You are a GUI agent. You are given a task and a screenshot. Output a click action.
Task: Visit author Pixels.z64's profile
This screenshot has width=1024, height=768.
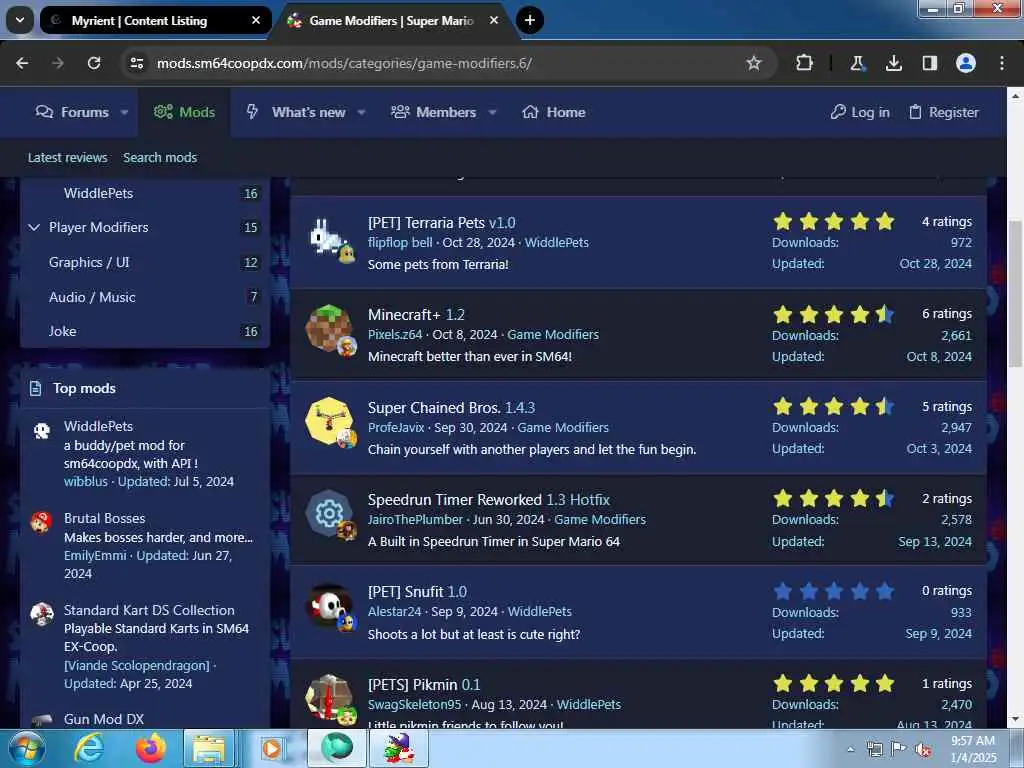[394, 334]
